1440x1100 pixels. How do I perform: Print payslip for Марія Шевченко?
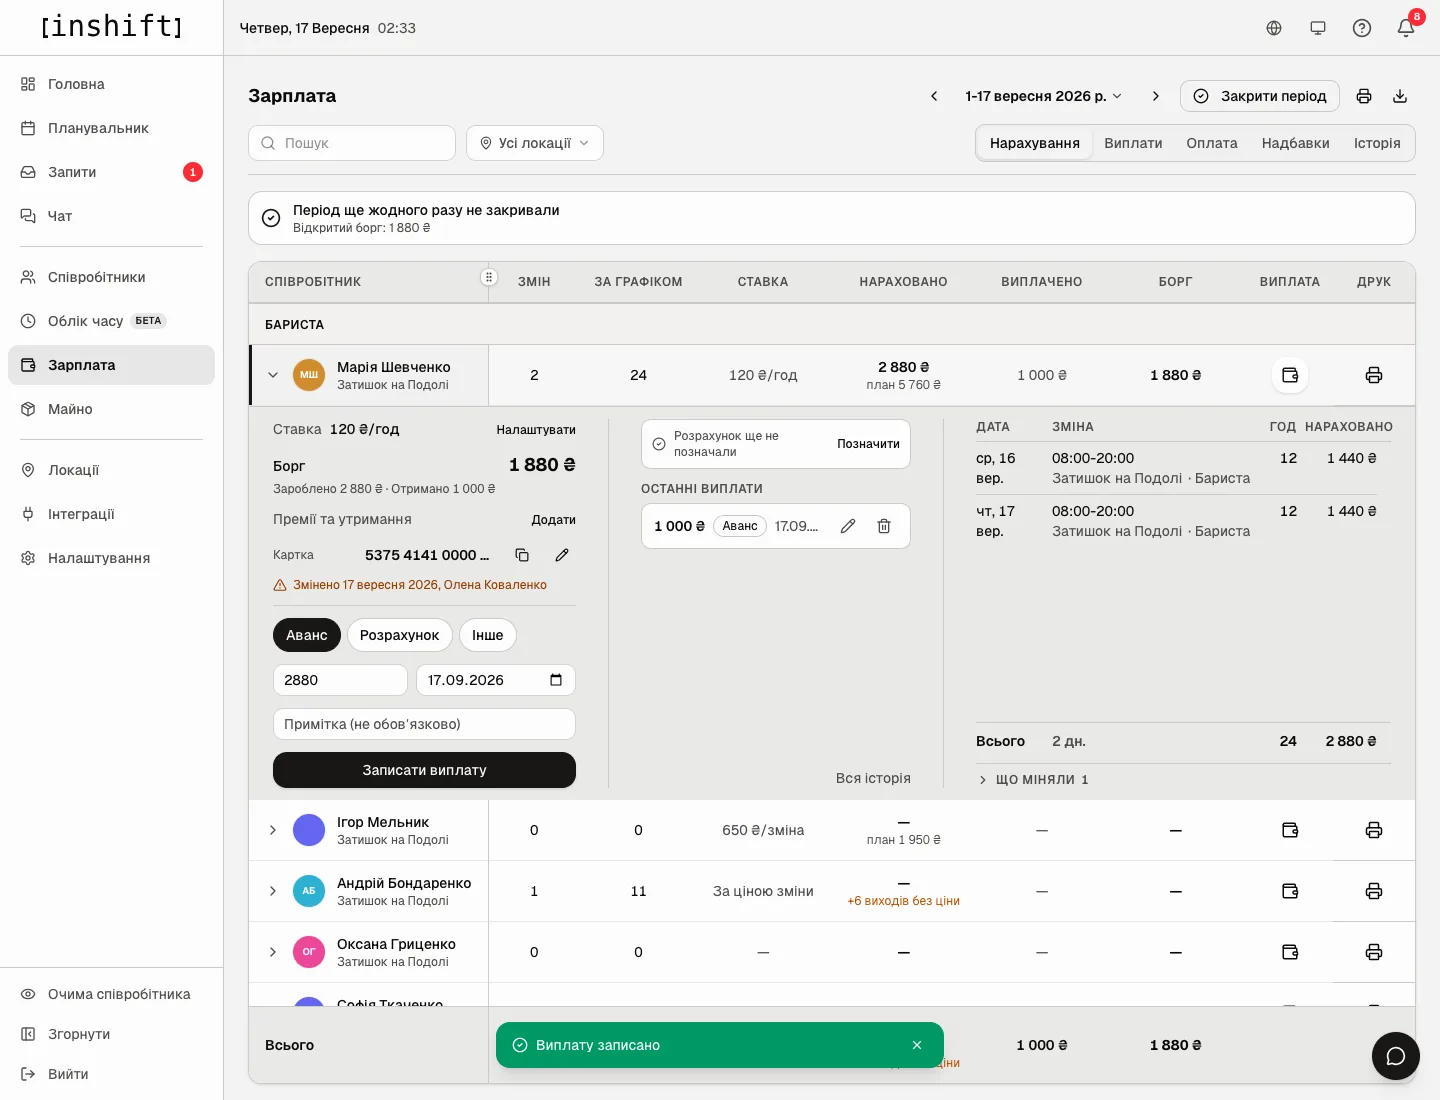[1374, 375]
